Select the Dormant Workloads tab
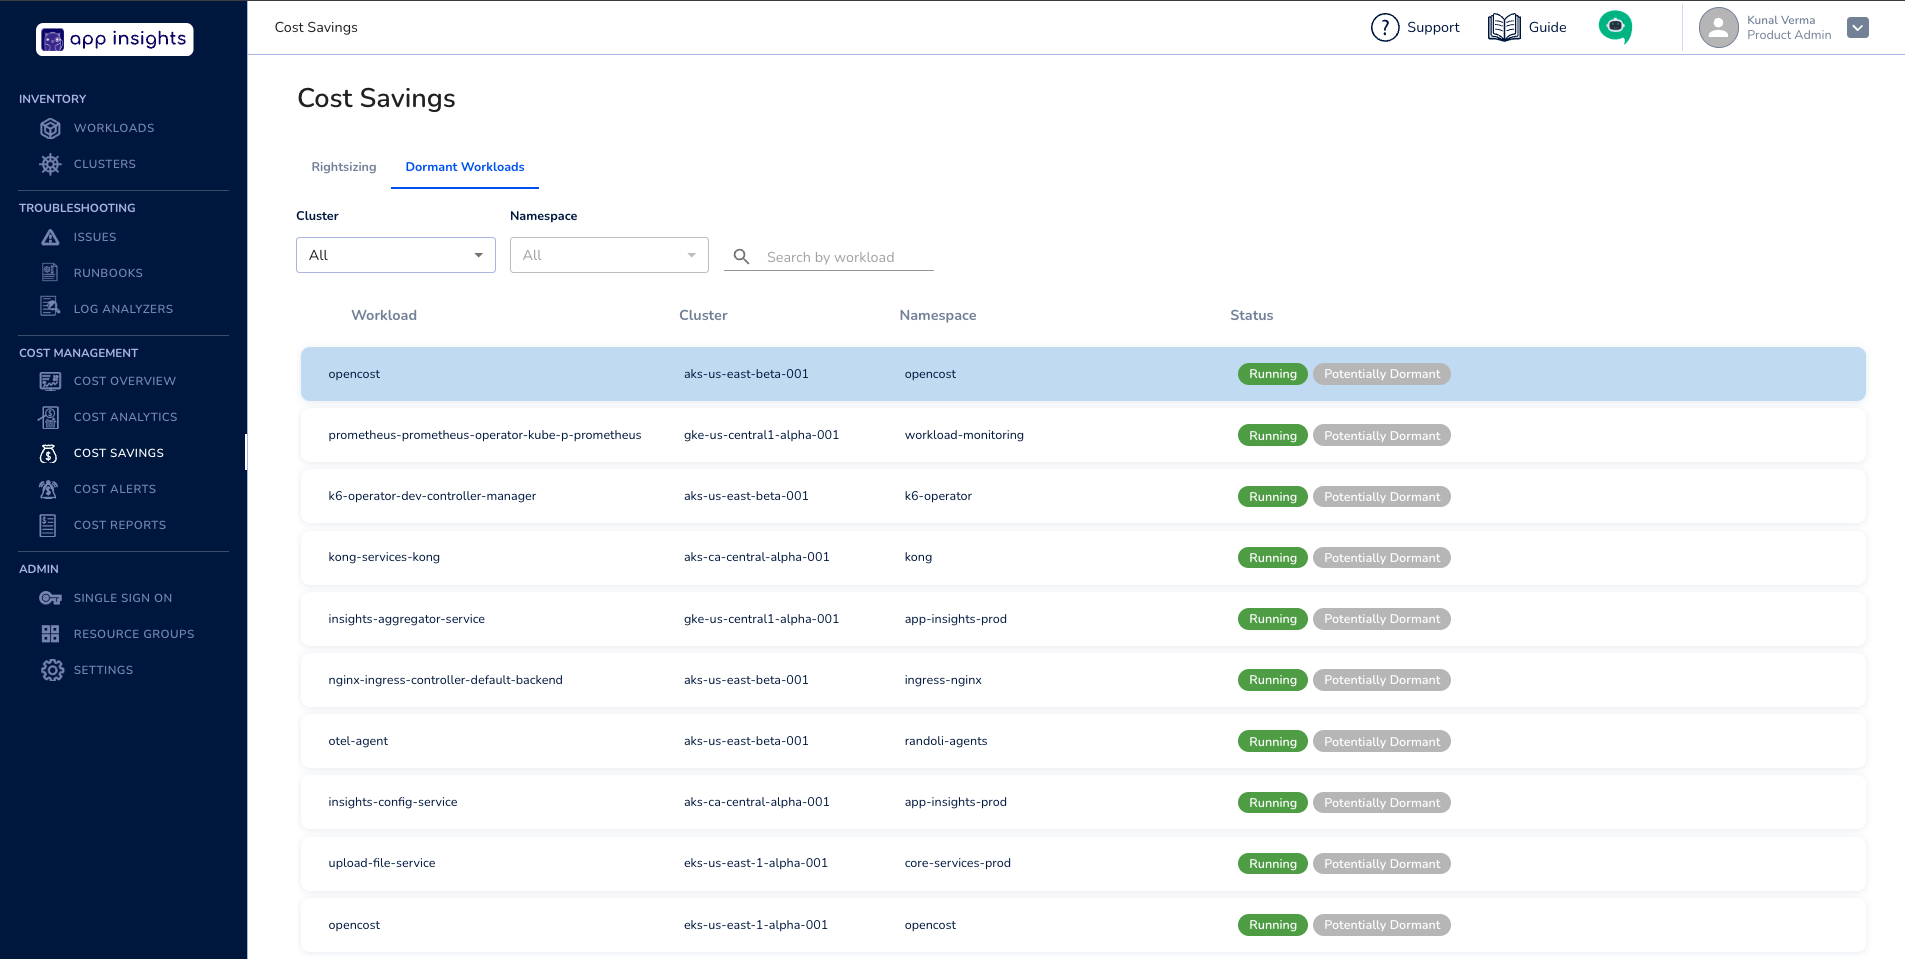The height and width of the screenshot is (959, 1905). point(464,167)
